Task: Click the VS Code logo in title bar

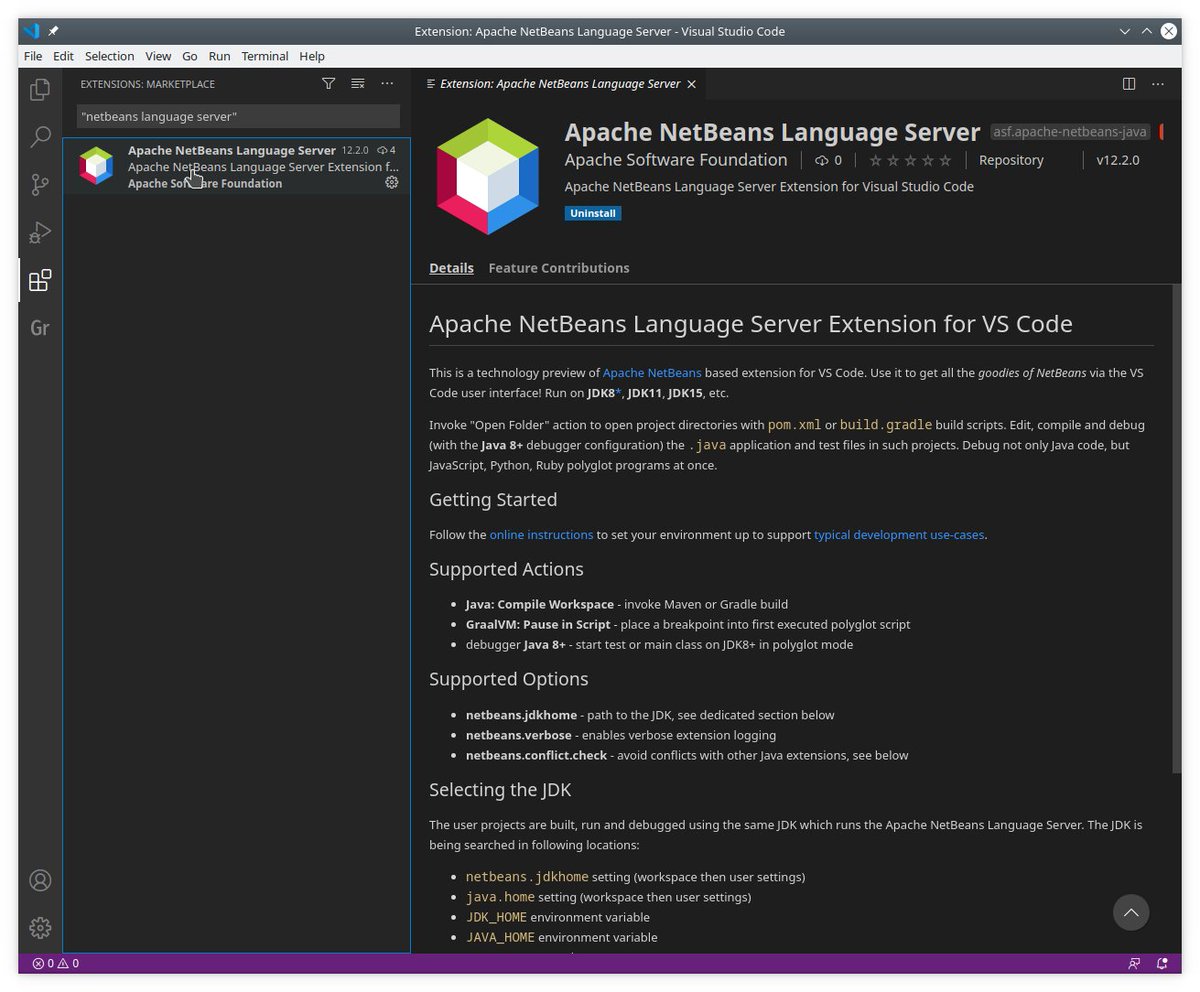Action: pyautogui.click(x=31, y=31)
